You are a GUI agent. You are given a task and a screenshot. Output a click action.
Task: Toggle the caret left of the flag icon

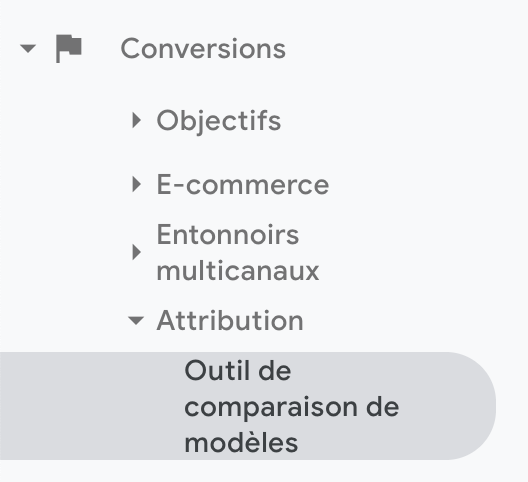[x=28, y=49]
